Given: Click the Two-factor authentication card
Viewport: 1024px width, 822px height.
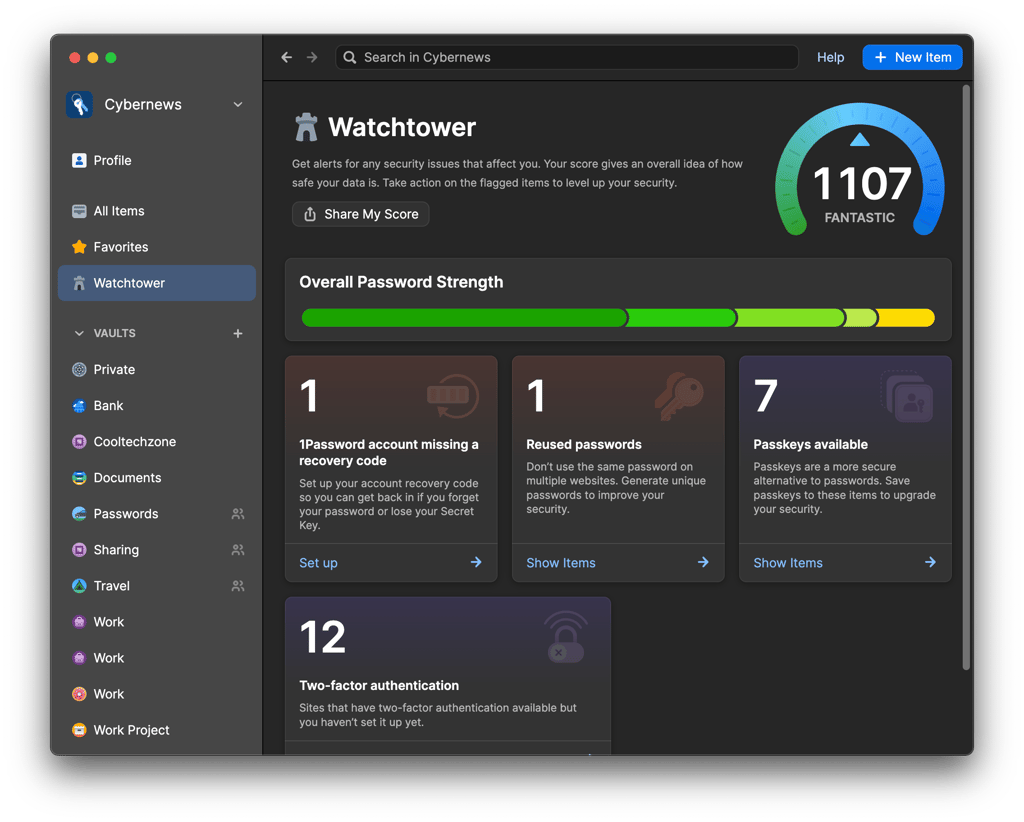Looking at the screenshot, I should 448,676.
